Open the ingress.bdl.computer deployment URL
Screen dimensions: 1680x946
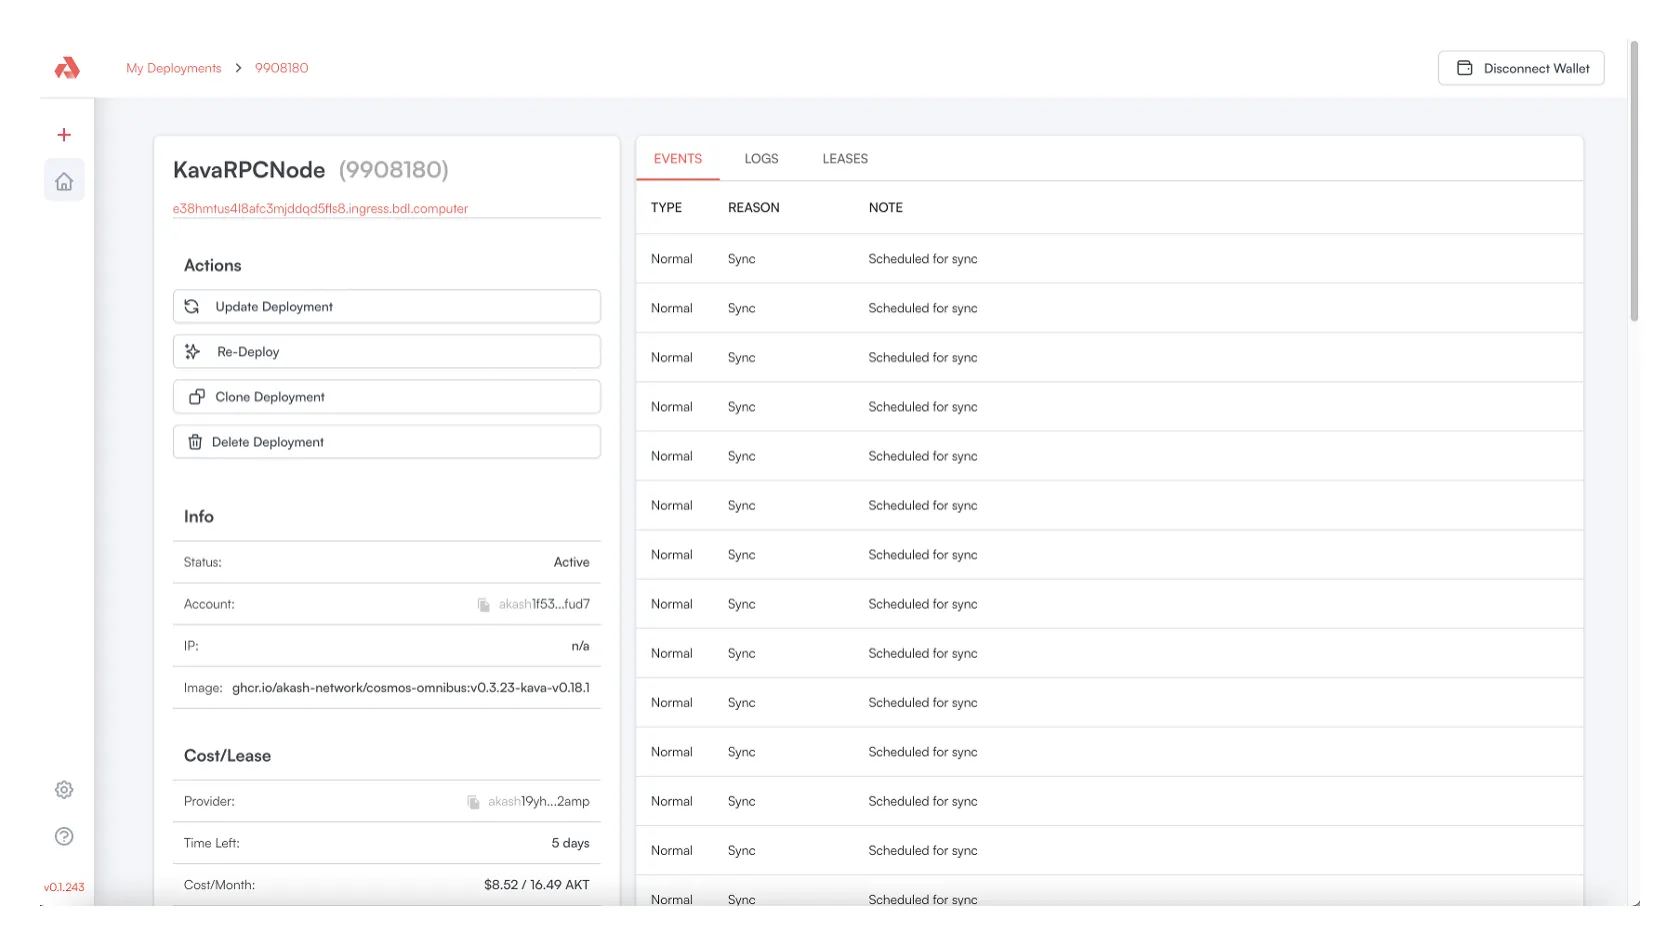(320, 209)
